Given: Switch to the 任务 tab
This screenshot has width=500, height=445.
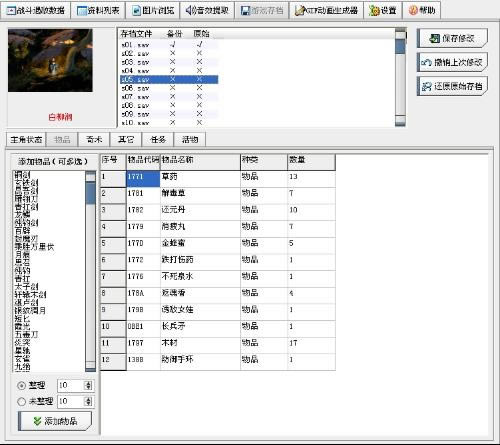Looking at the screenshot, I should [158, 140].
